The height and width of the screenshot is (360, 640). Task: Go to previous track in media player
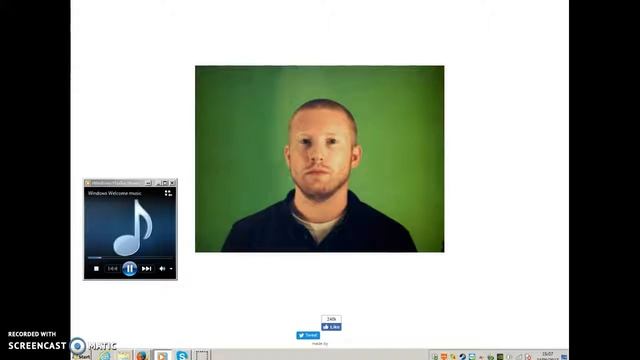[113, 269]
